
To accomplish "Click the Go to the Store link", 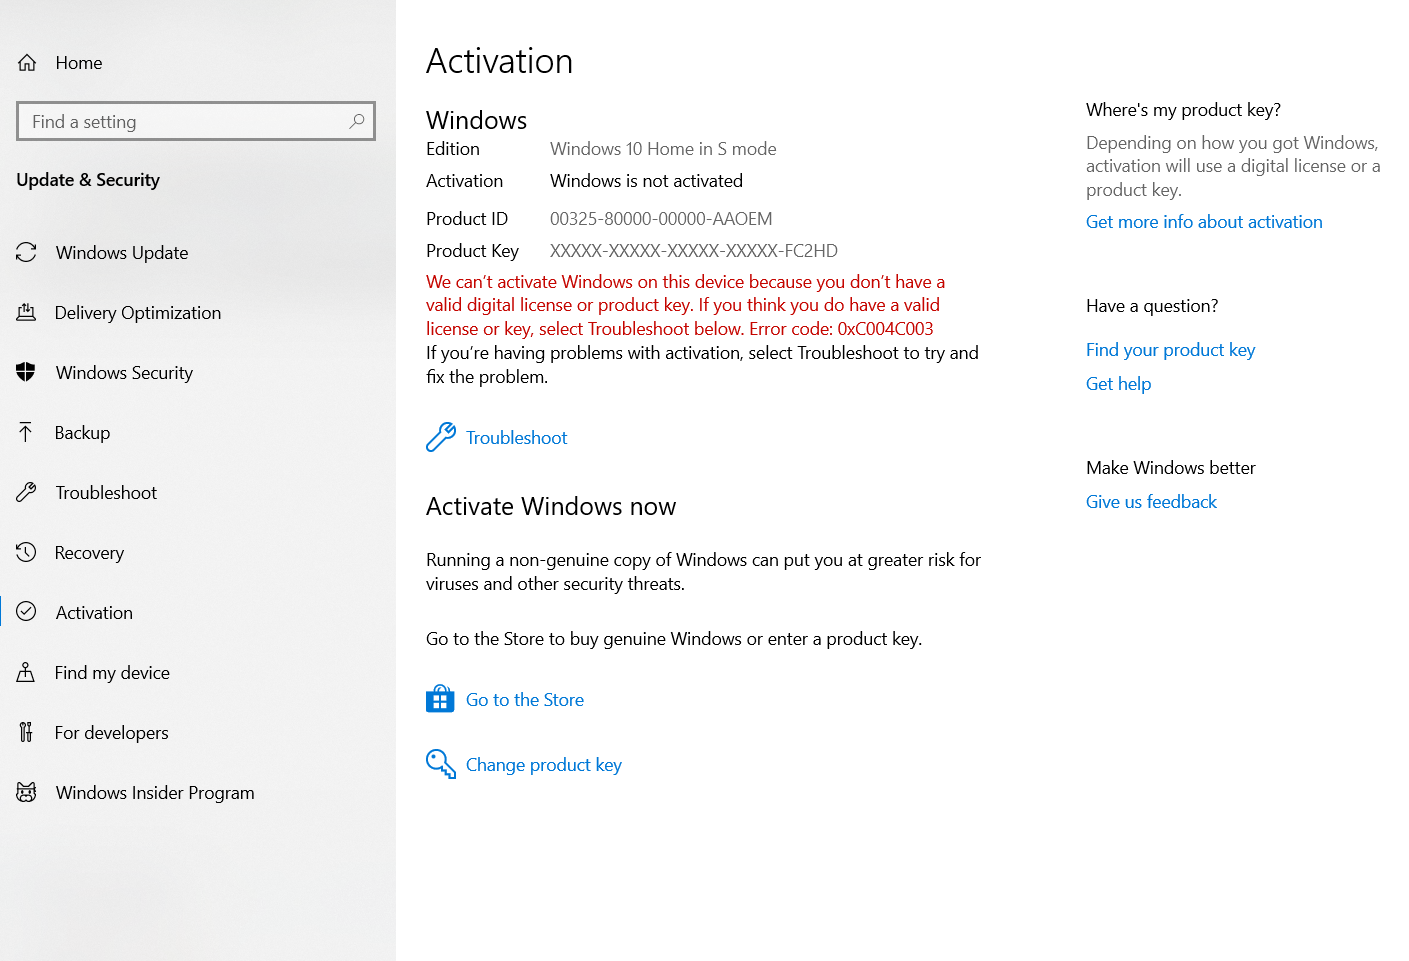I will pos(525,700).
